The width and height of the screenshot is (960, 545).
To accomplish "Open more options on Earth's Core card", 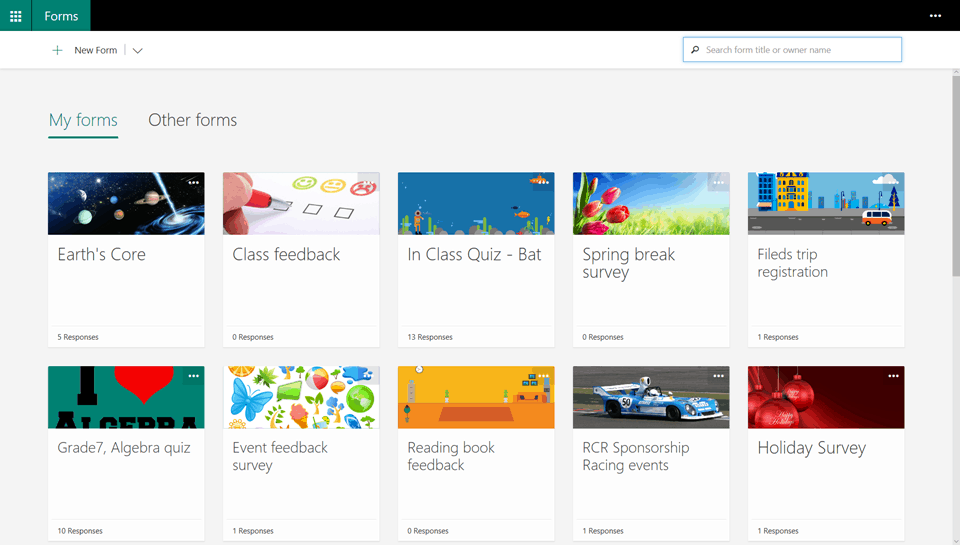I will coord(193,183).
